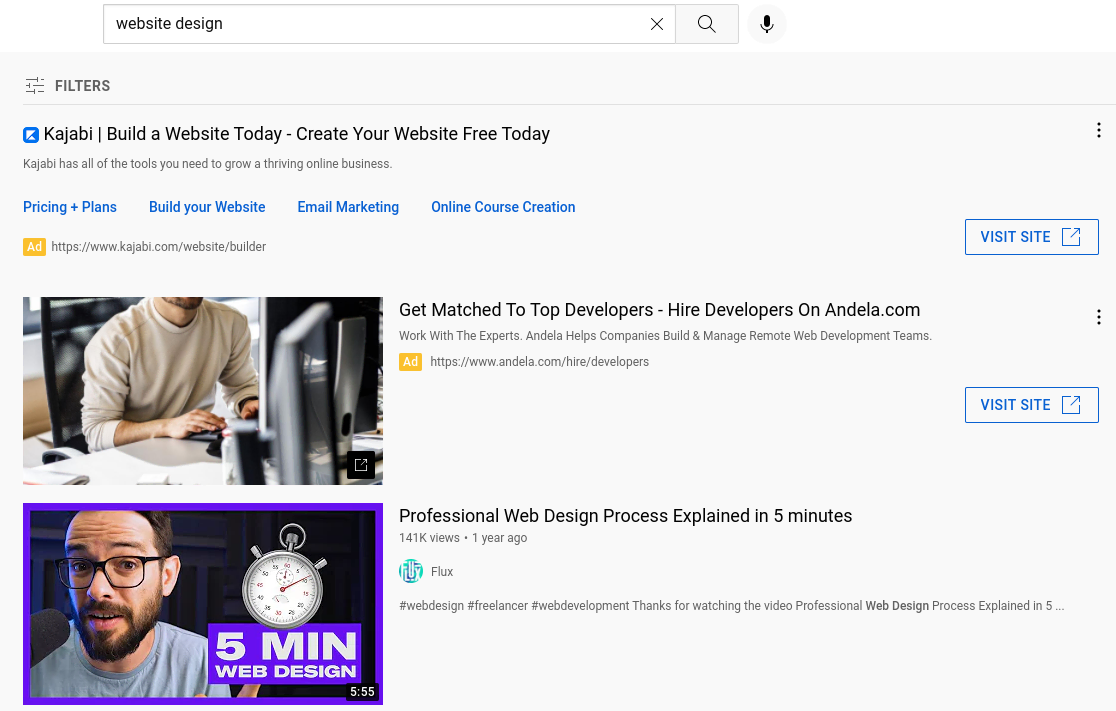This screenshot has width=1116, height=711.
Task: Open the three-dot menu for Kajabi ad
Action: tap(1099, 130)
